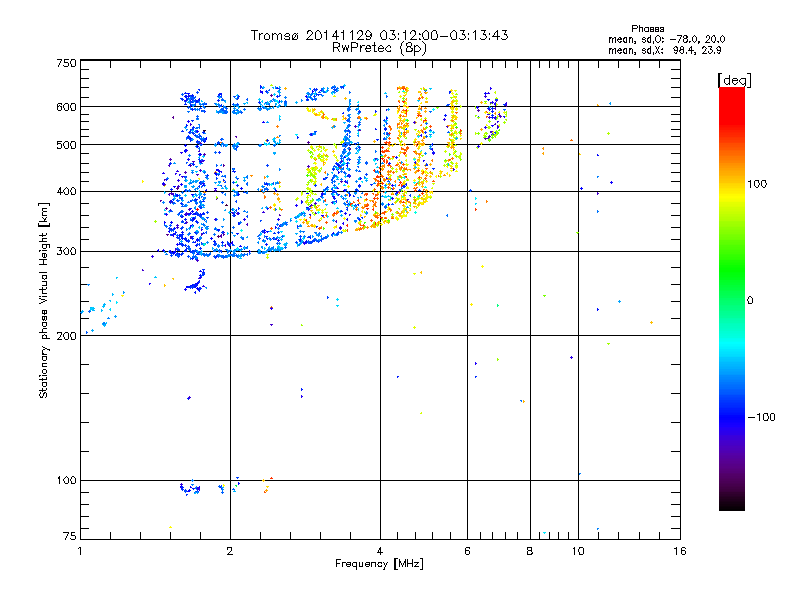Click the "100" degree colorbar label
The width and height of the screenshot is (800, 600).
pos(757,184)
